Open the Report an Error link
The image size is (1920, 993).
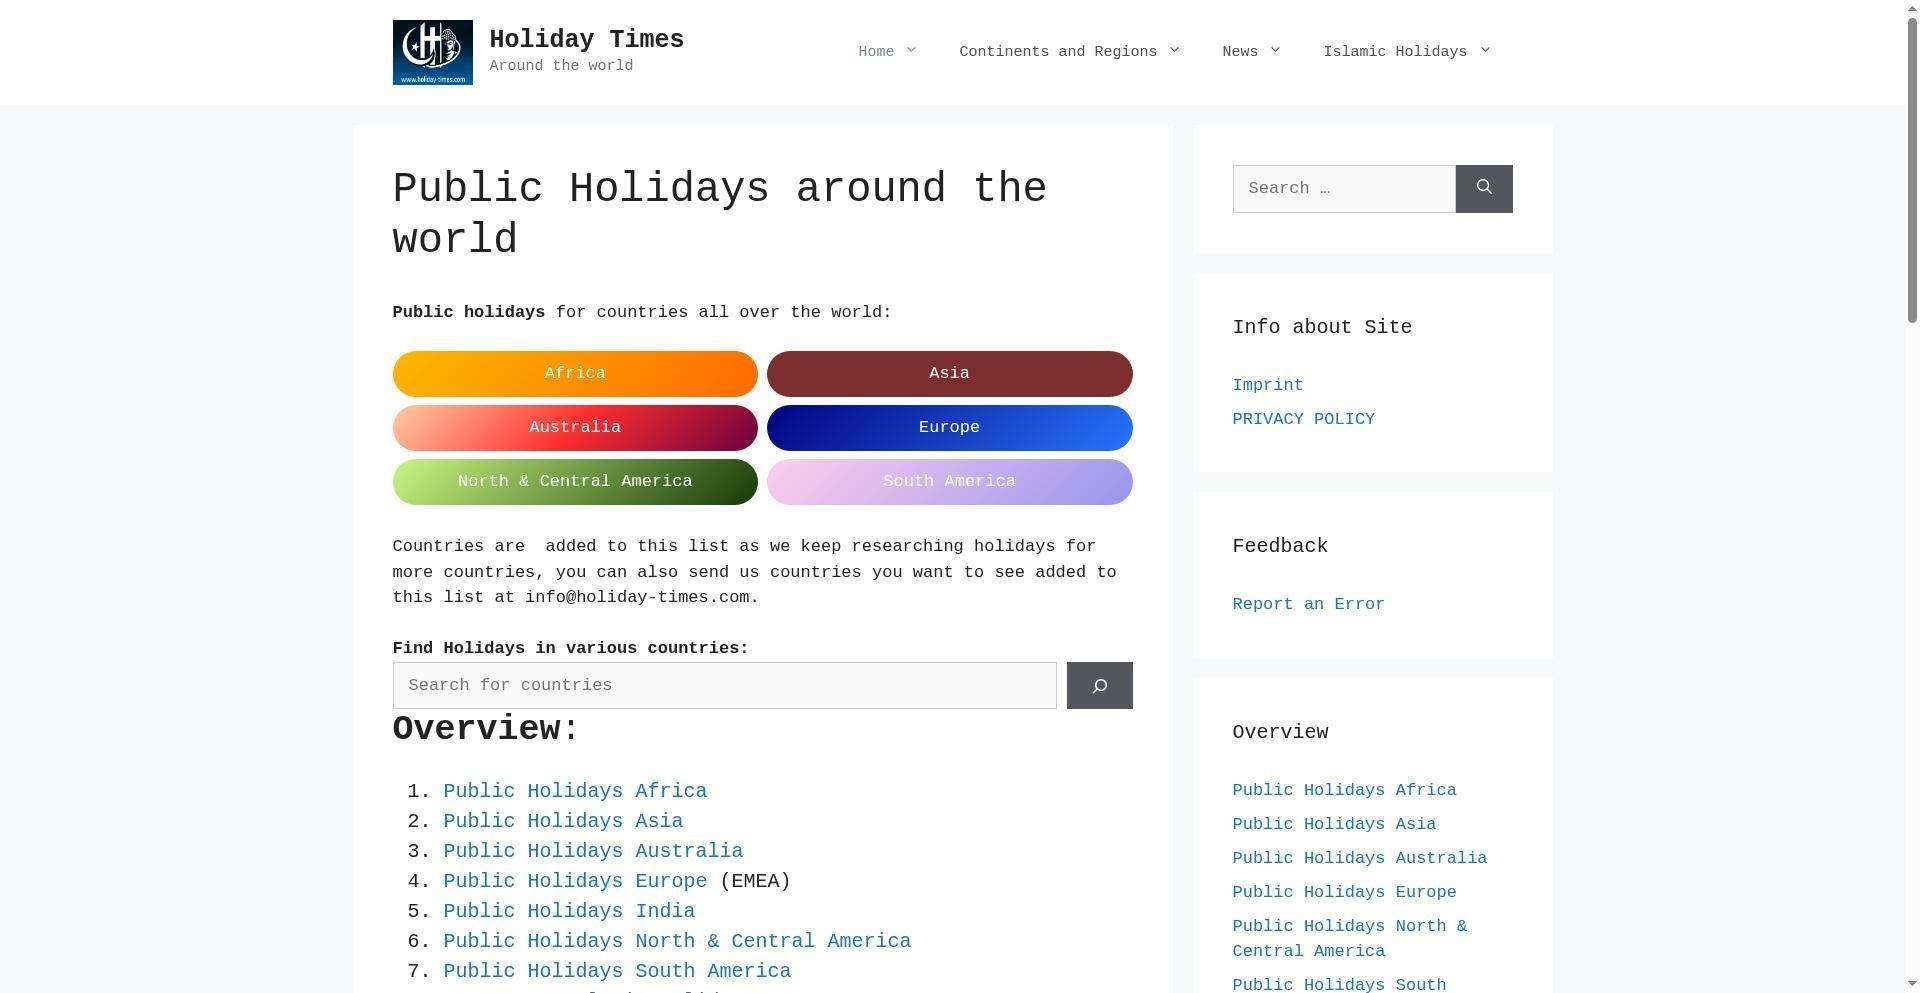[x=1308, y=605]
